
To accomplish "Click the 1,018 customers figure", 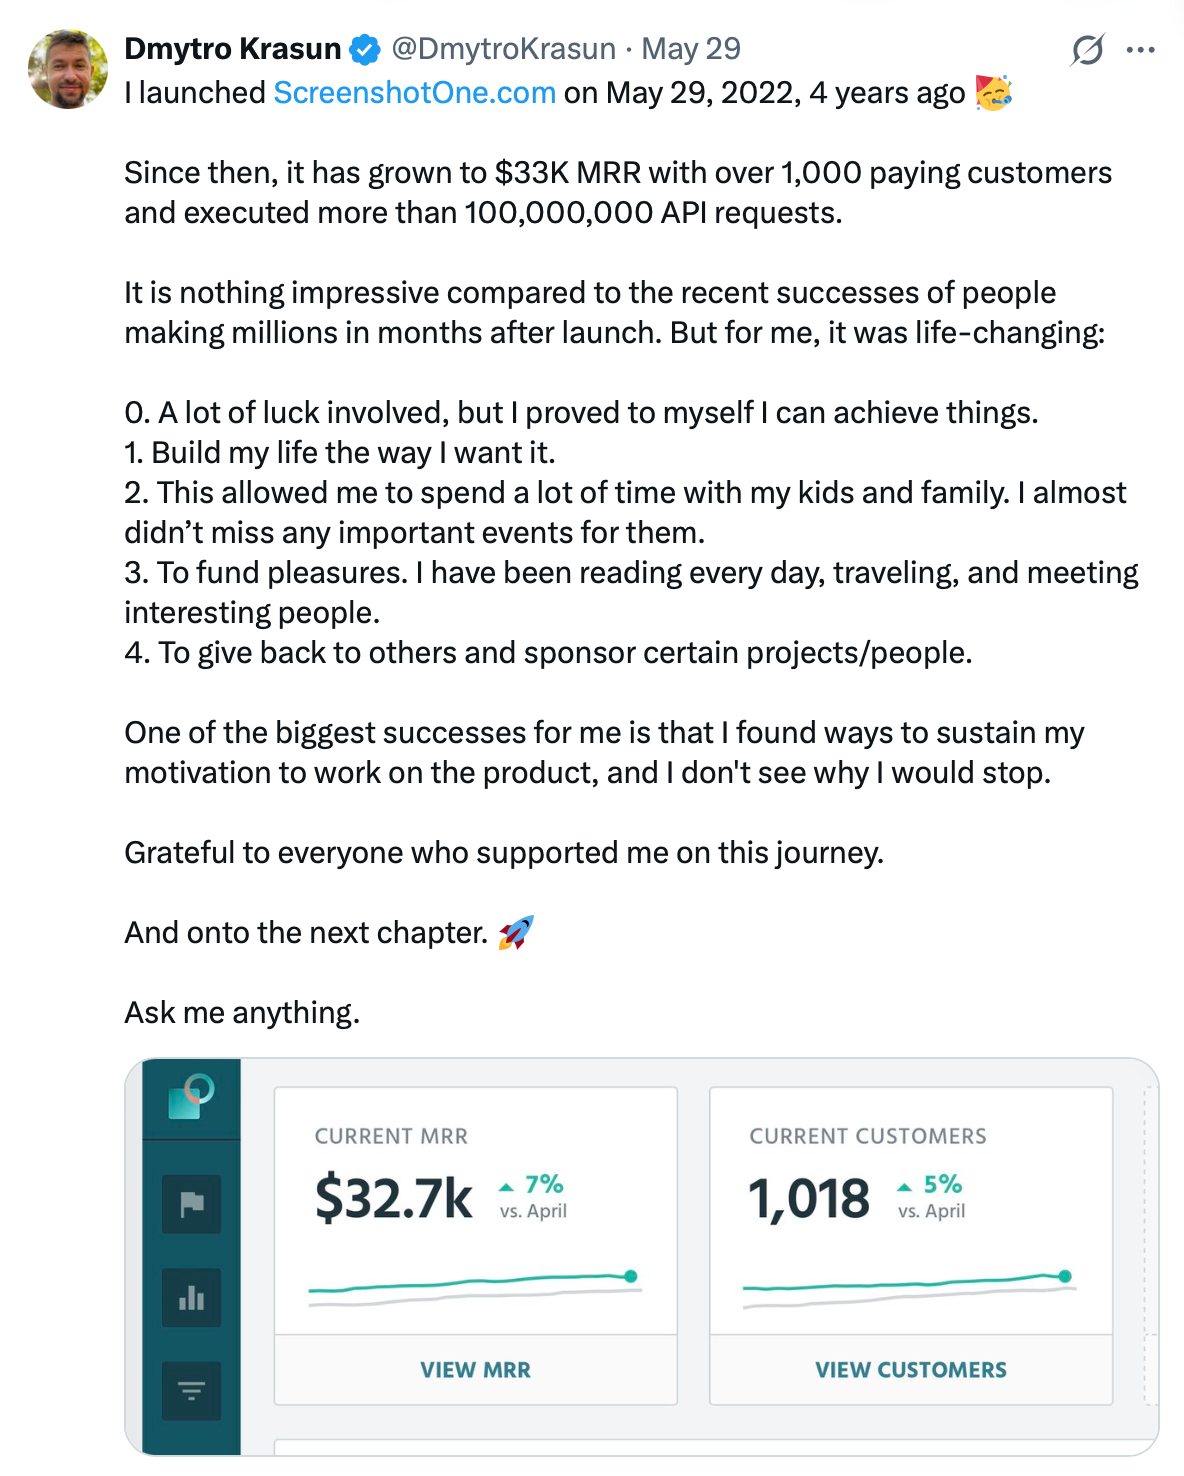I will (x=809, y=1198).
